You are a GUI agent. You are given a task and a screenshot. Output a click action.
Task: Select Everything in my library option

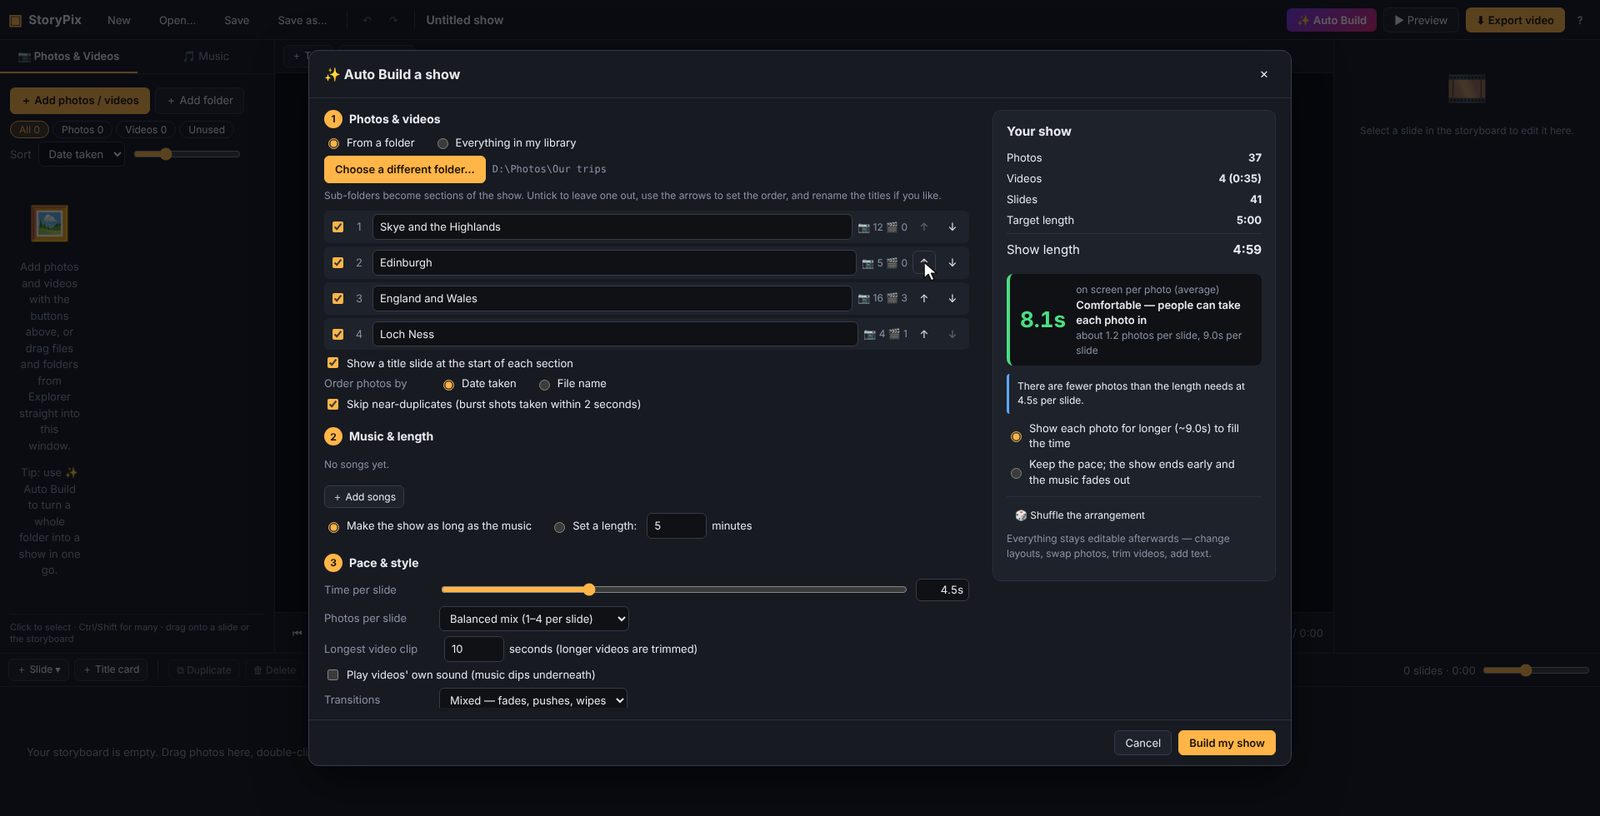pyautogui.click(x=443, y=144)
